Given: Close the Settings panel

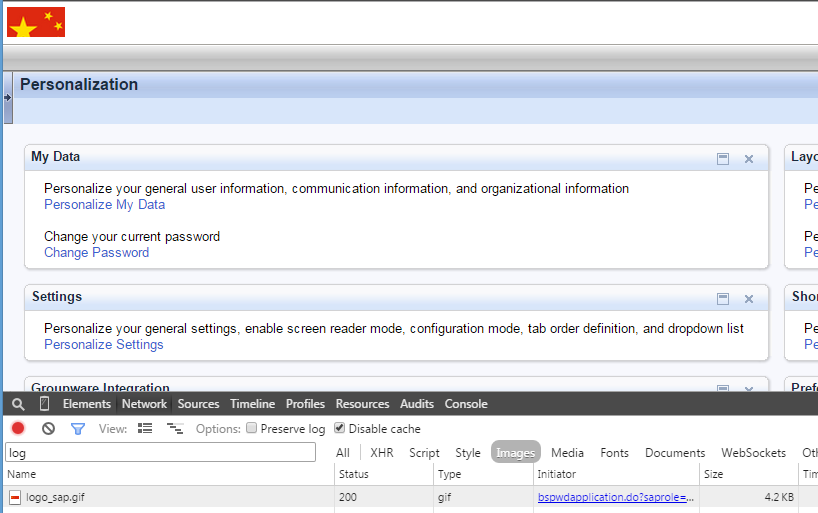Looking at the screenshot, I should pyautogui.click(x=749, y=299).
